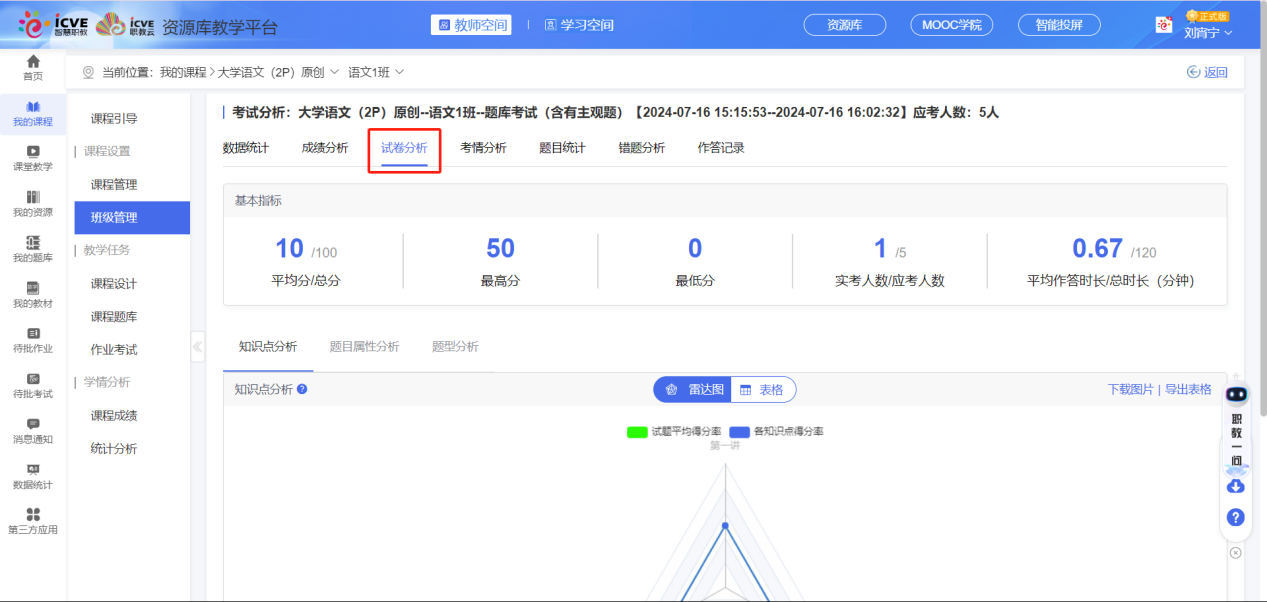Click the blue help question mark icon
The image size is (1267, 602).
[1235, 517]
